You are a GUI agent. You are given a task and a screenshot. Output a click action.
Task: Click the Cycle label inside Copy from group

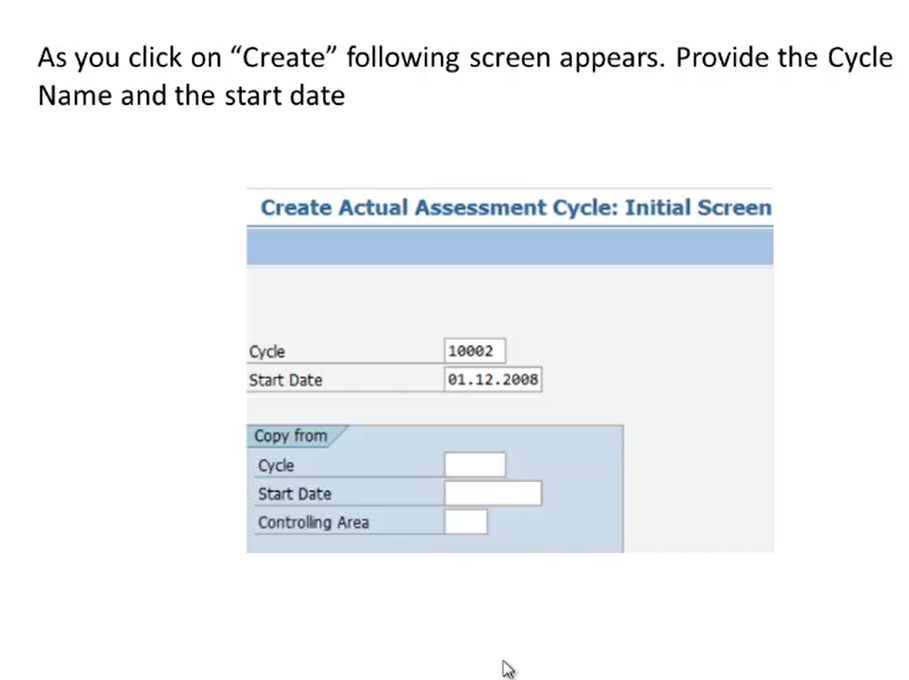276,466
